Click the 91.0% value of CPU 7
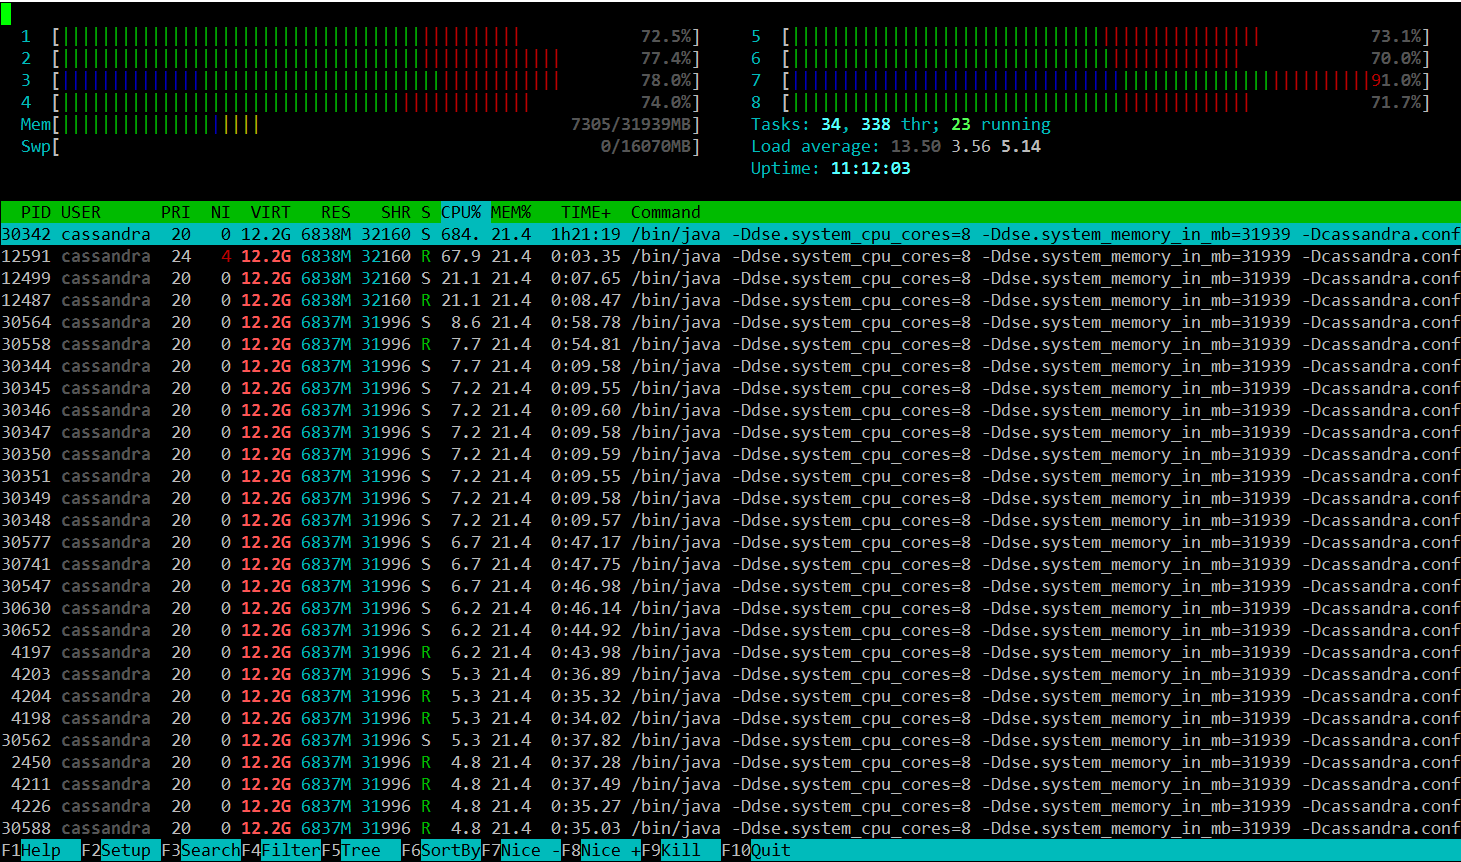1461x862 pixels. (x=1396, y=81)
